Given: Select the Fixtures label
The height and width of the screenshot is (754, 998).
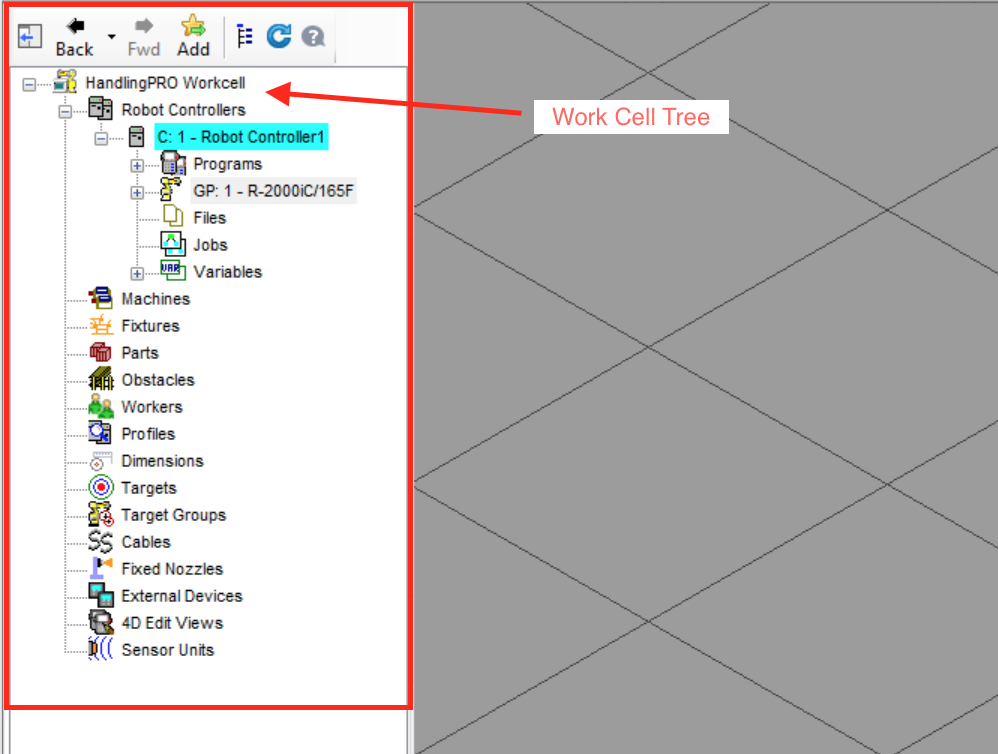Looking at the screenshot, I should point(151,326).
